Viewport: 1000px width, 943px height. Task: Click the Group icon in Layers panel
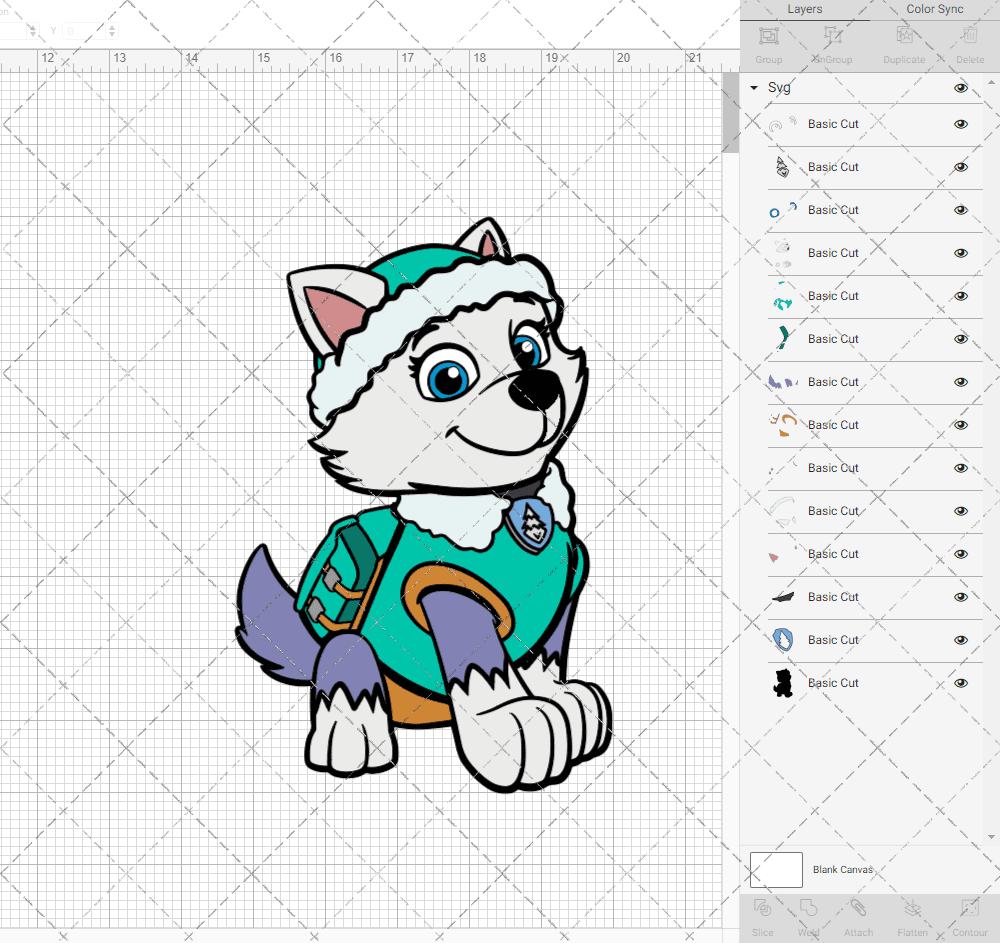click(x=768, y=36)
